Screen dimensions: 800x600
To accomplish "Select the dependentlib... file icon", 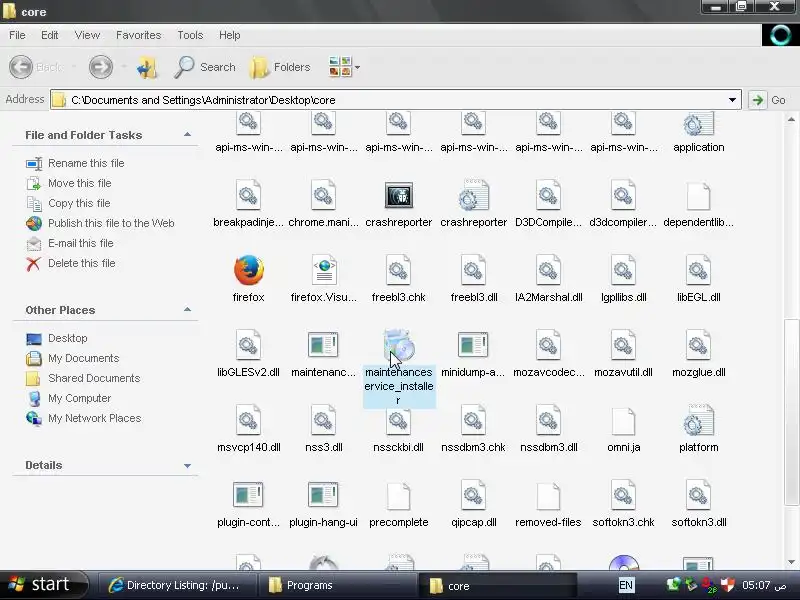I will (698, 196).
